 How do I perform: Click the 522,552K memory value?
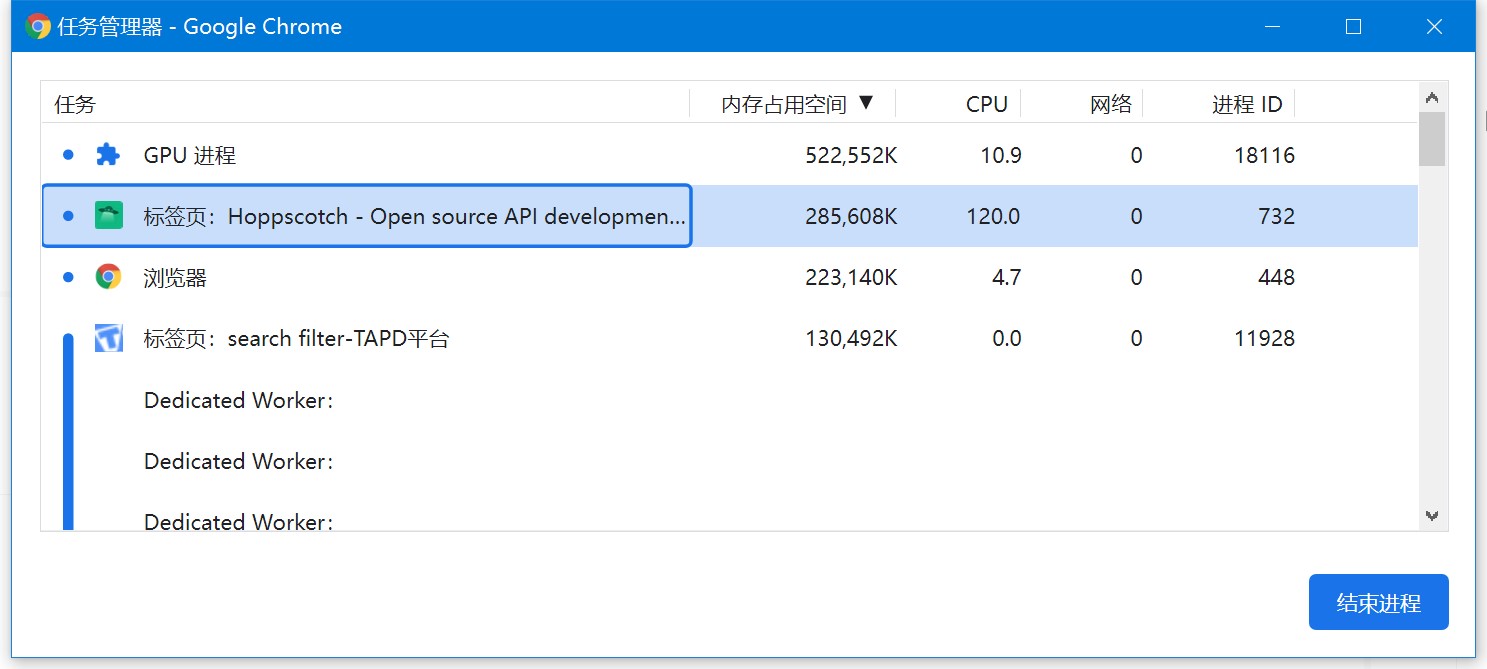(851, 155)
